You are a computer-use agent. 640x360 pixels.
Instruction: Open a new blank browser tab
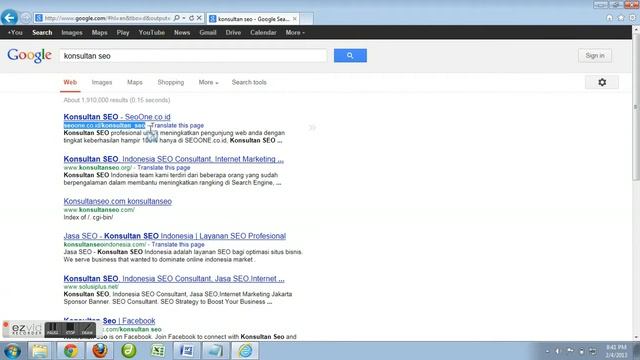(307, 19)
